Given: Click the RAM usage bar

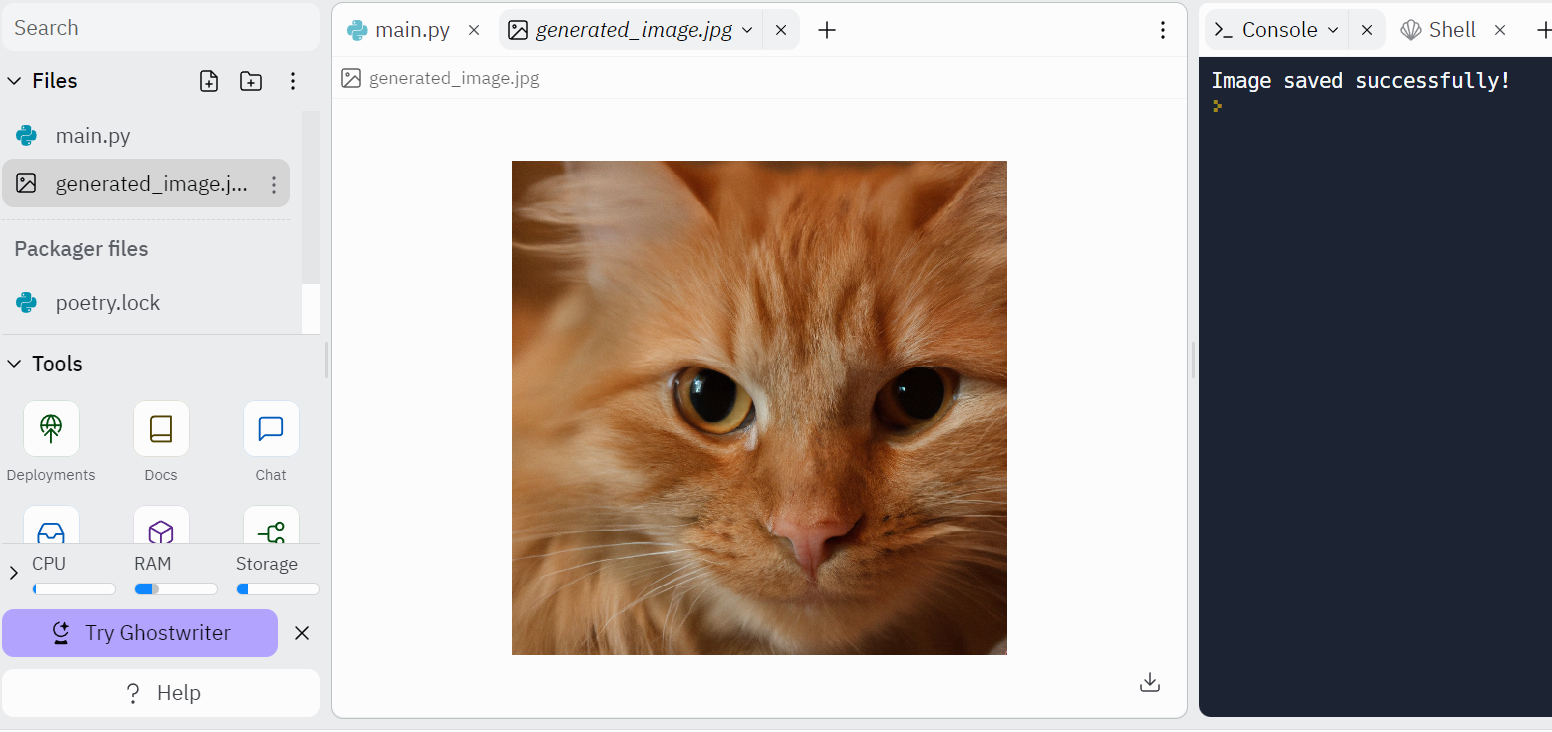Looking at the screenshot, I should tap(176, 589).
